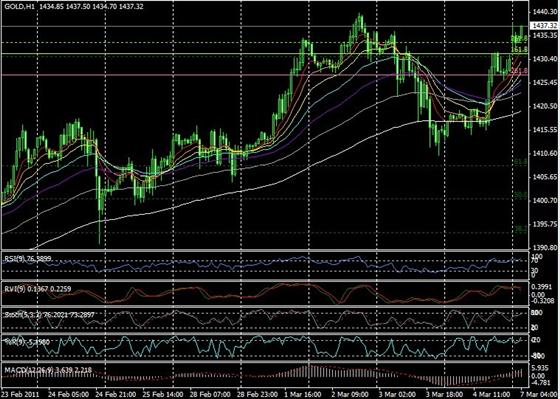Click the 1390.80 price axis label
560x399 pixels.
[x=544, y=248]
